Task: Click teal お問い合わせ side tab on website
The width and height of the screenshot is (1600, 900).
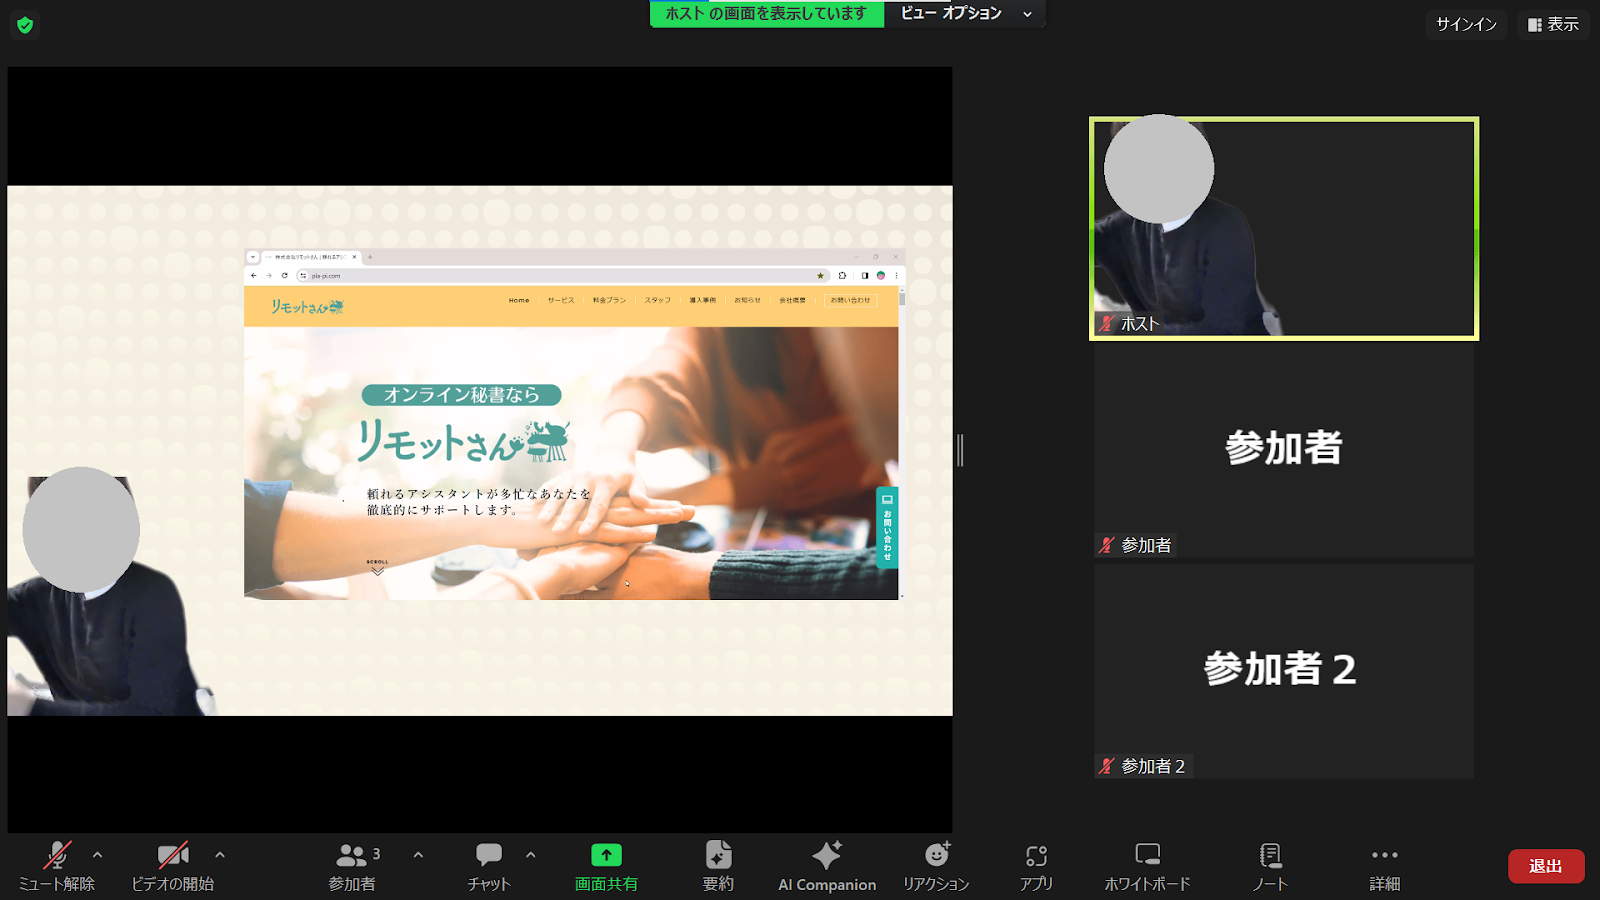Action: click(x=887, y=527)
